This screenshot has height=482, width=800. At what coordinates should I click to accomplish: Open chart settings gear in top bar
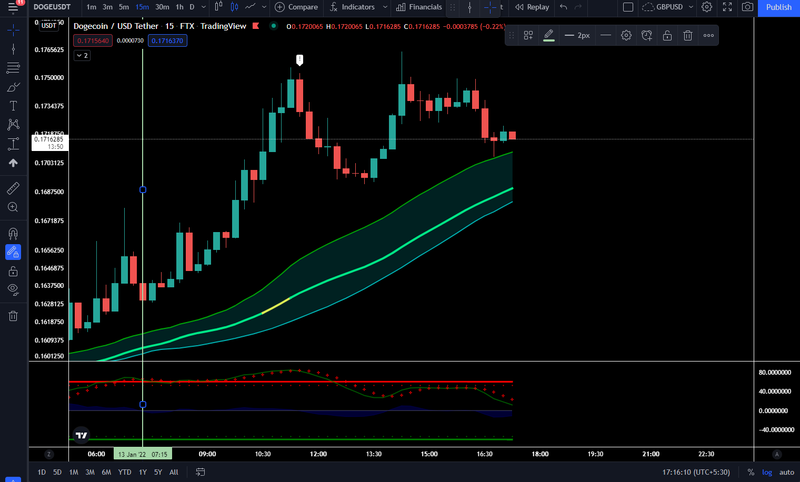(707, 7)
